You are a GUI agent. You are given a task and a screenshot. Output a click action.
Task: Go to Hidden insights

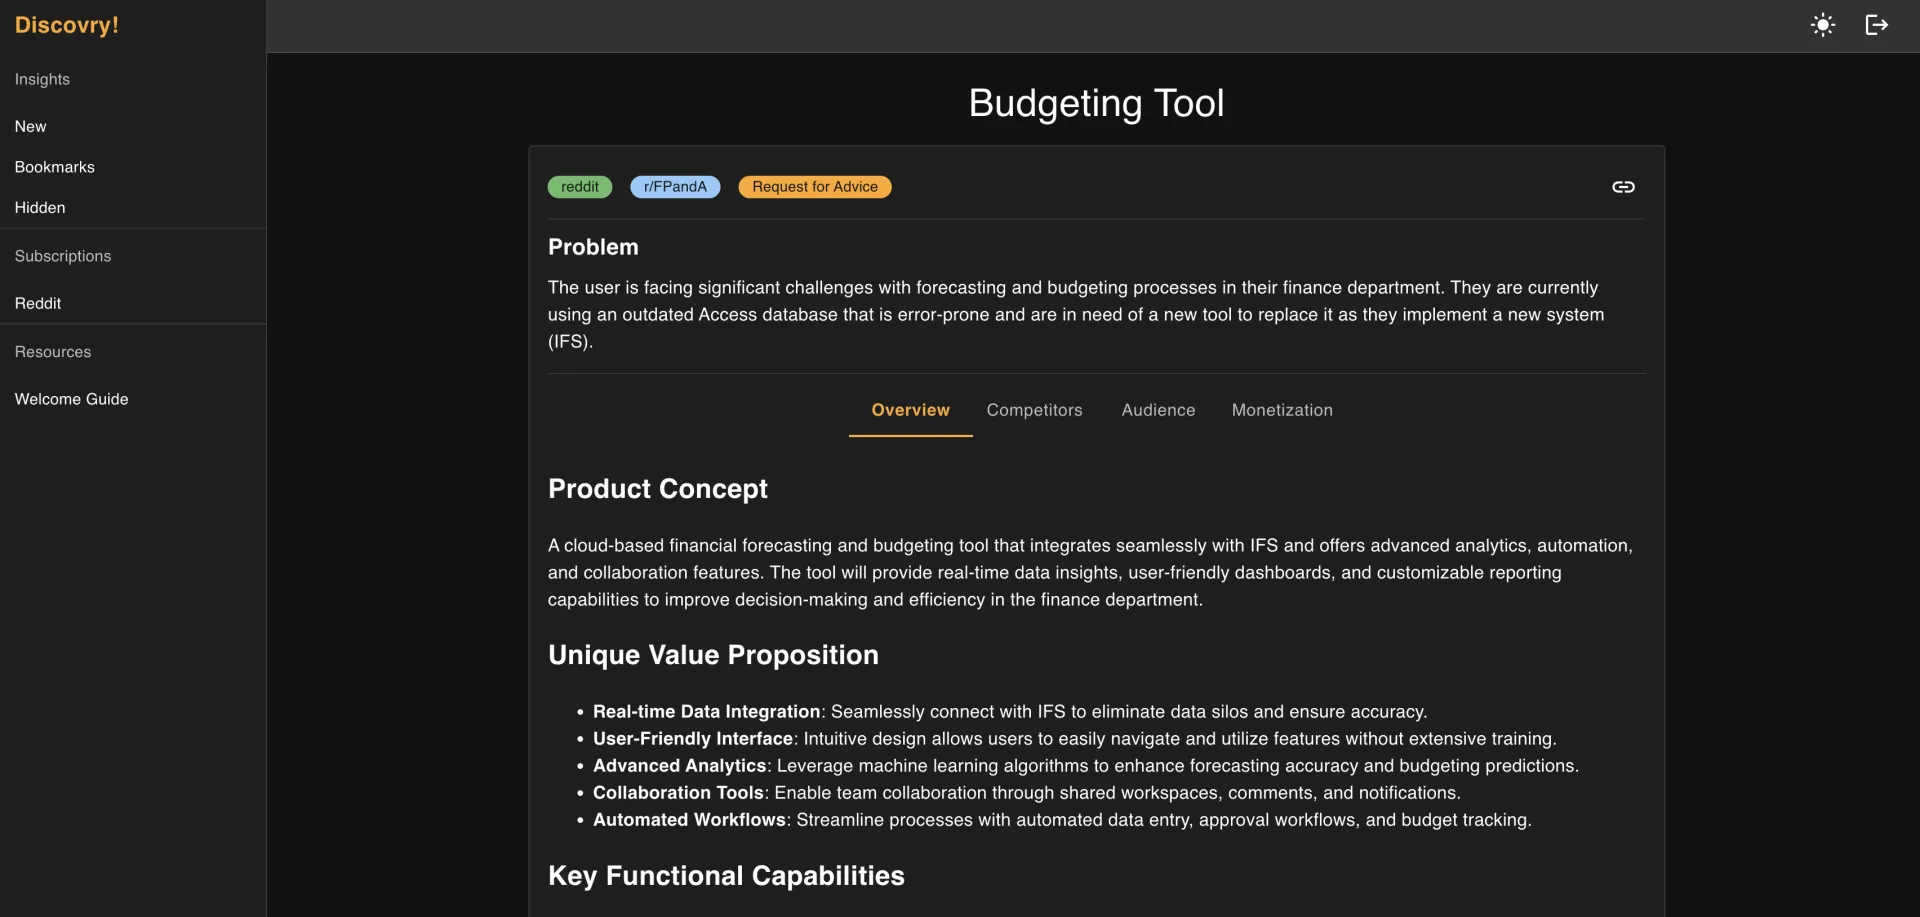(40, 208)
